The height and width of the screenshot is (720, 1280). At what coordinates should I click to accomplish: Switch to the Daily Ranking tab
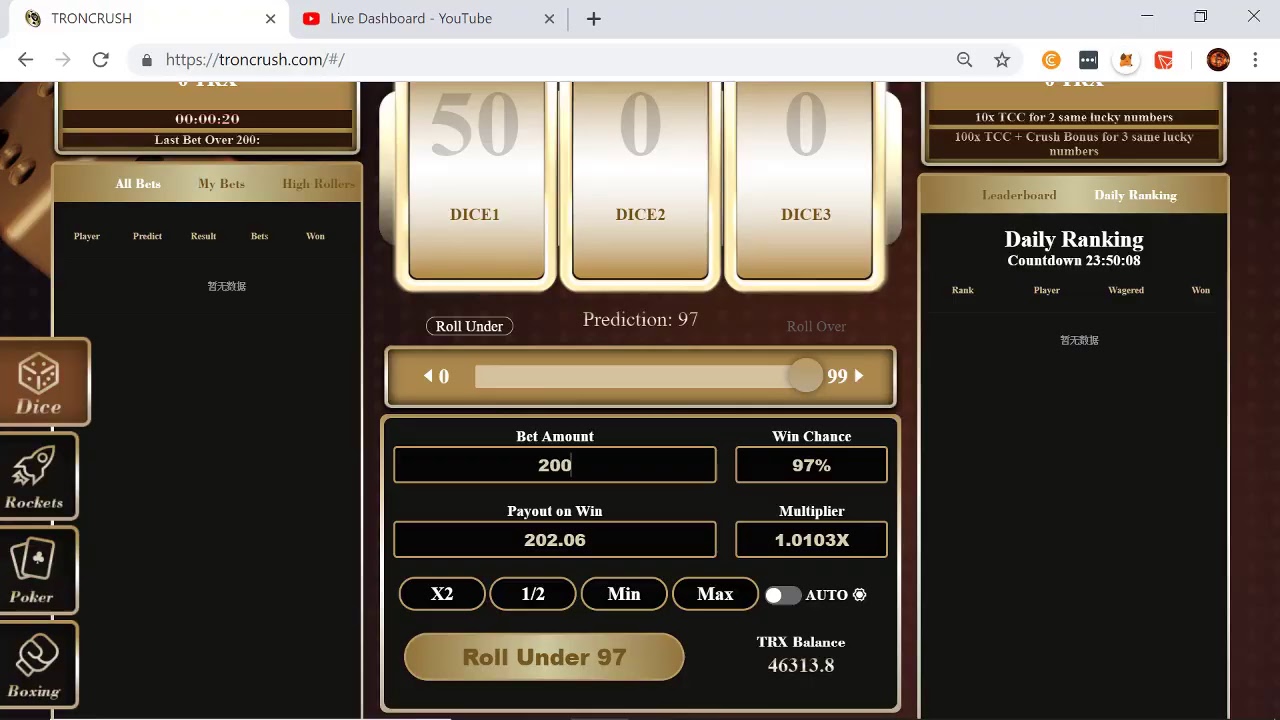[1135, 195]
